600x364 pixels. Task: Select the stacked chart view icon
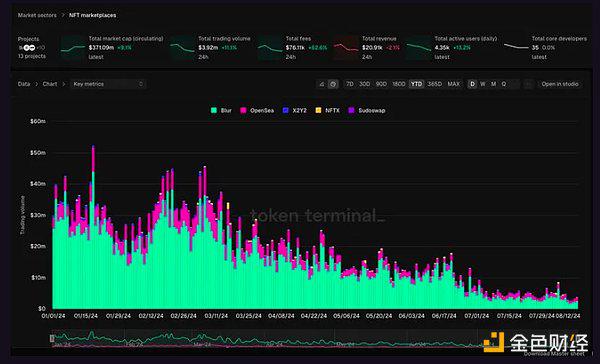(333, 84)
